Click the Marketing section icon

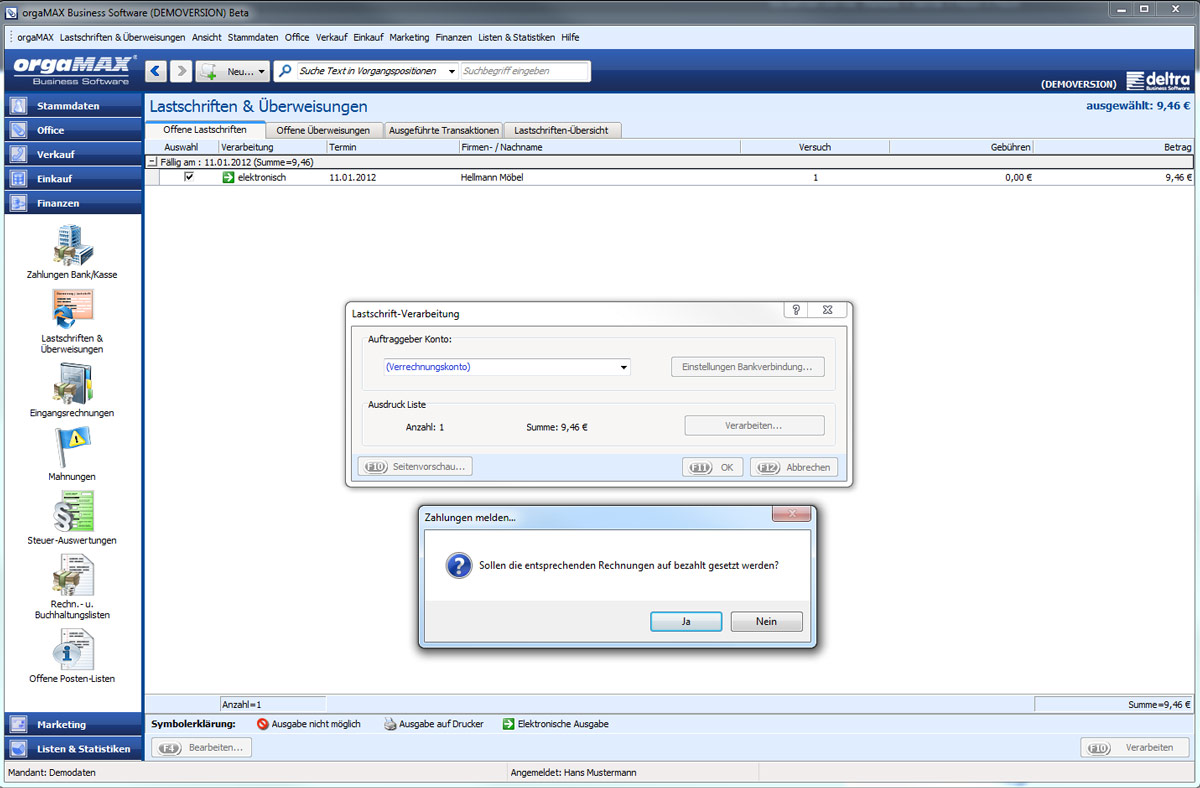click(x=17, y=724)
